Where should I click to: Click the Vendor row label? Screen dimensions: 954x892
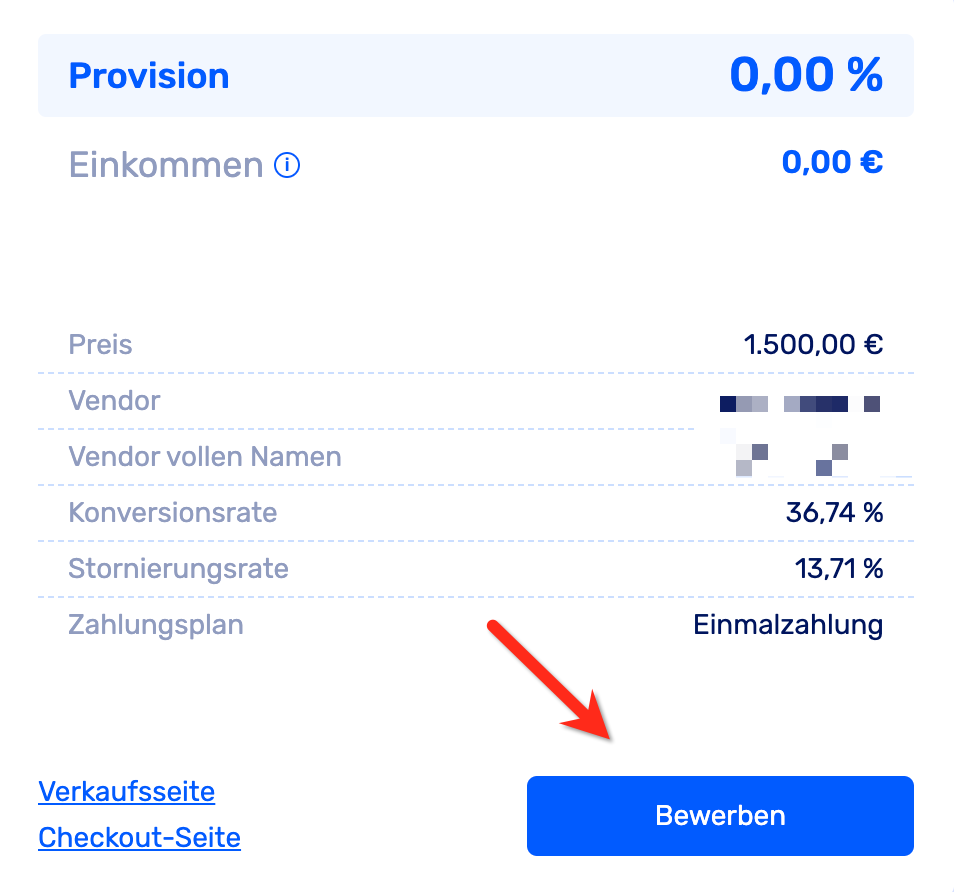click(x=114, y=401)
